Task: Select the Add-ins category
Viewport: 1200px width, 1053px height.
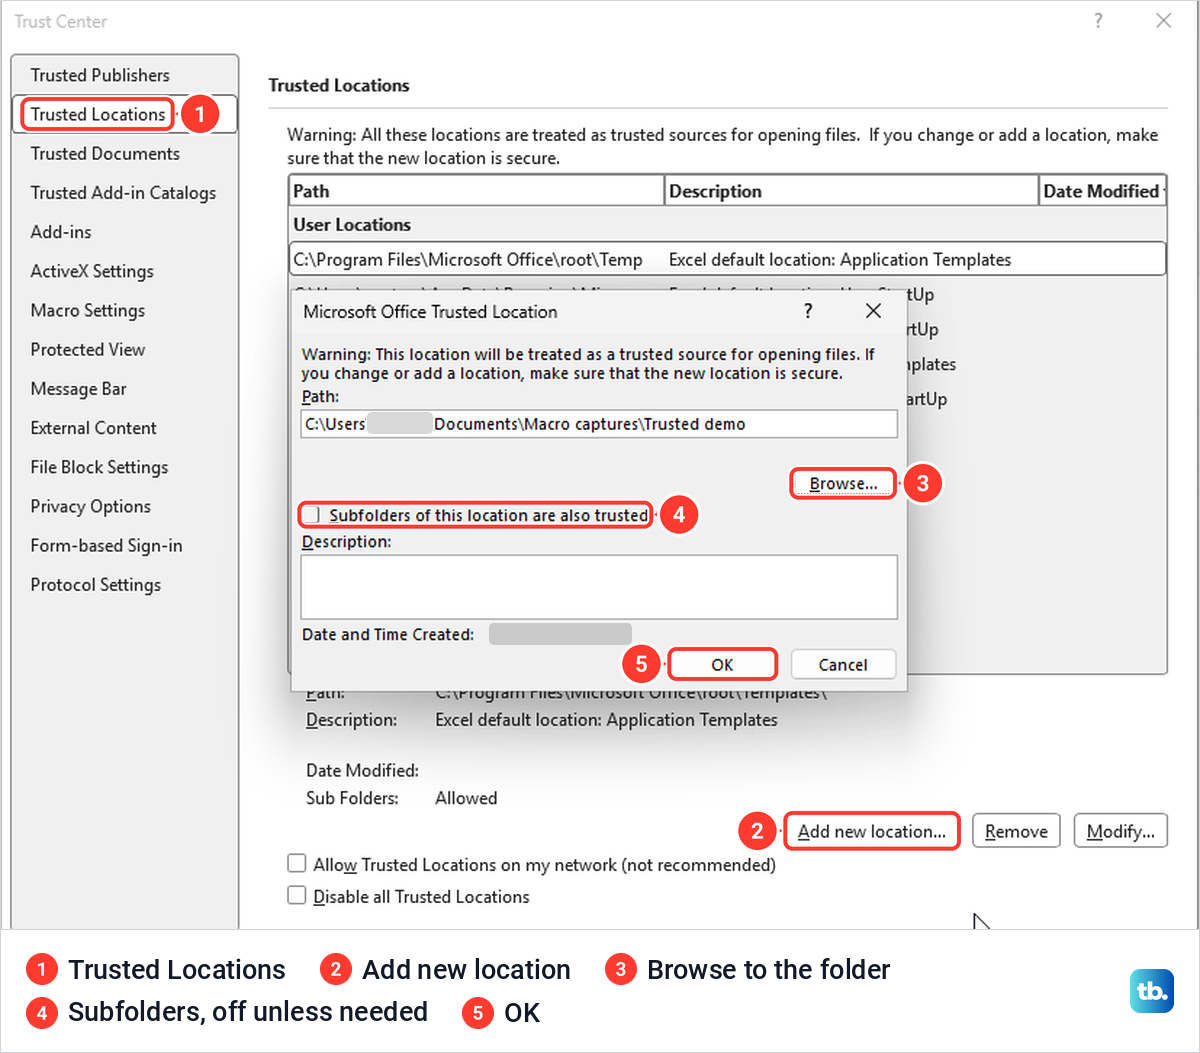Action: coord(61,232)
